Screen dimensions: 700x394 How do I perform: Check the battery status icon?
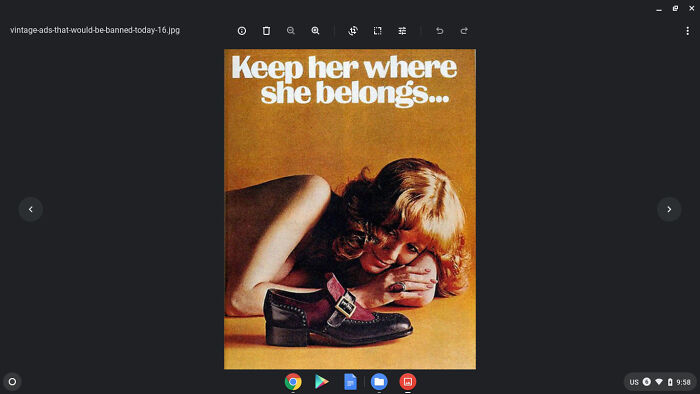pyautogui.click(x=670, y=382)
